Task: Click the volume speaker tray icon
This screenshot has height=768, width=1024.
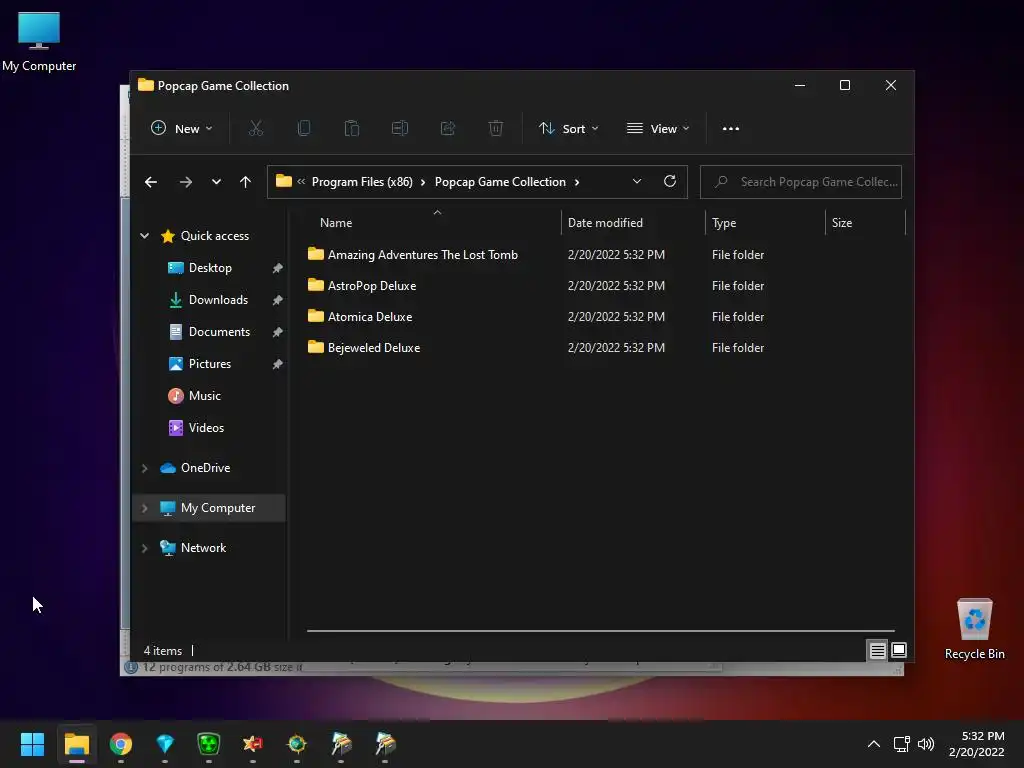Action: coord(926,744)
